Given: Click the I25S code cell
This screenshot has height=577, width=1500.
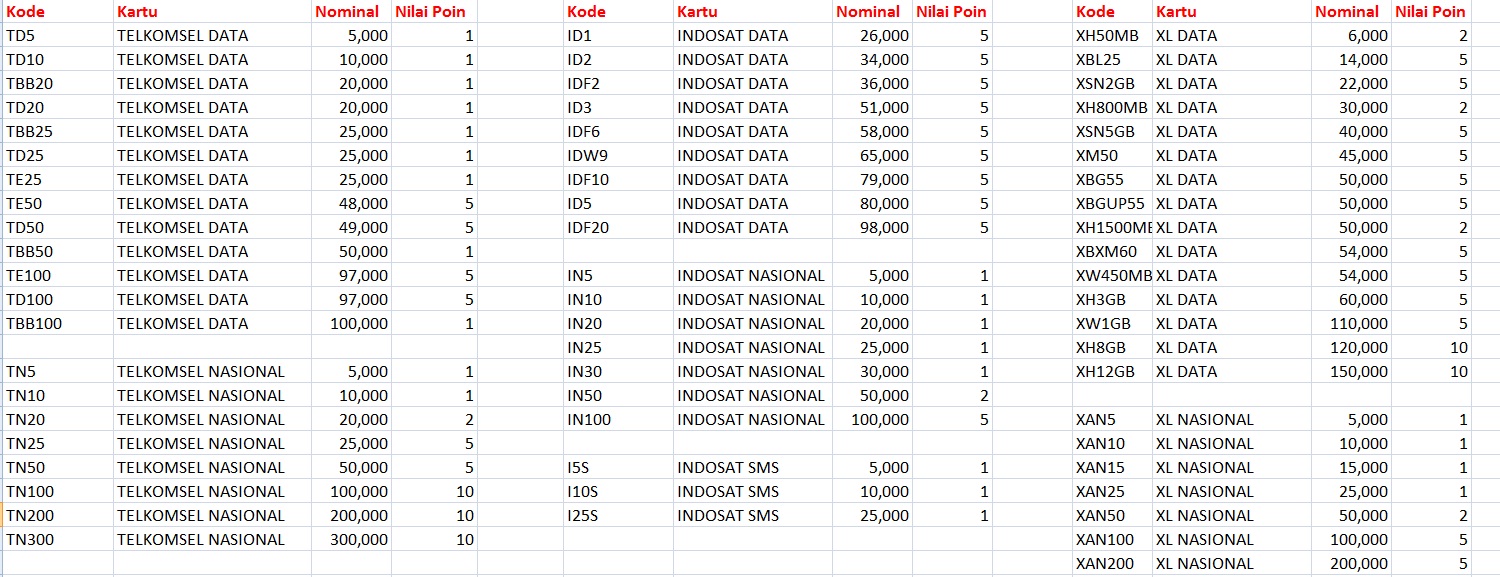Looking at the screenshot, I should pos(618,515).
